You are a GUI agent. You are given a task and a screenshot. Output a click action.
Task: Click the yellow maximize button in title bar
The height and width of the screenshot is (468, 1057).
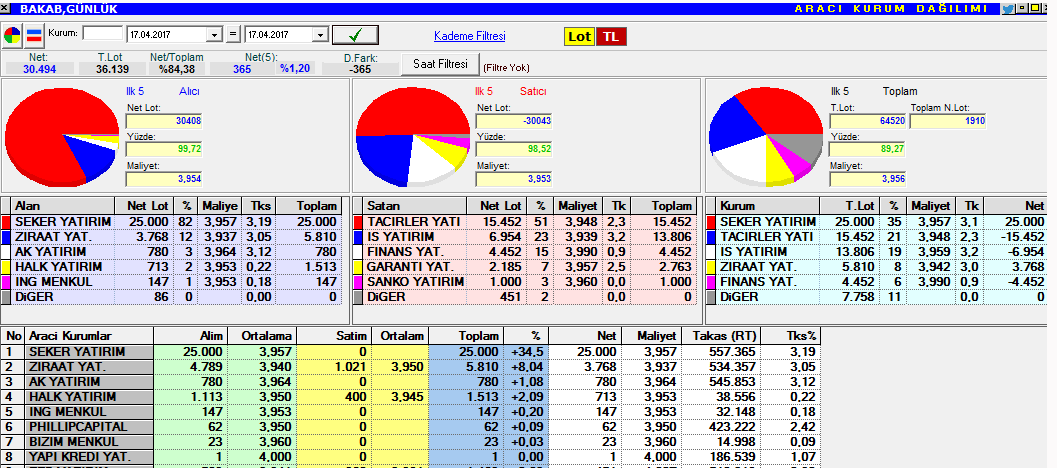point(1034,8)
